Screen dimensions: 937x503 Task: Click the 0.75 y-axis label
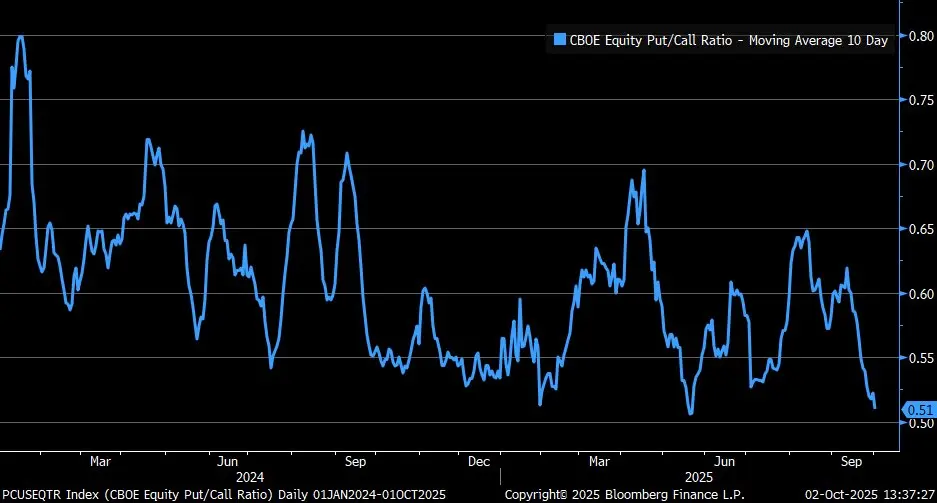[x=921, y=100]
